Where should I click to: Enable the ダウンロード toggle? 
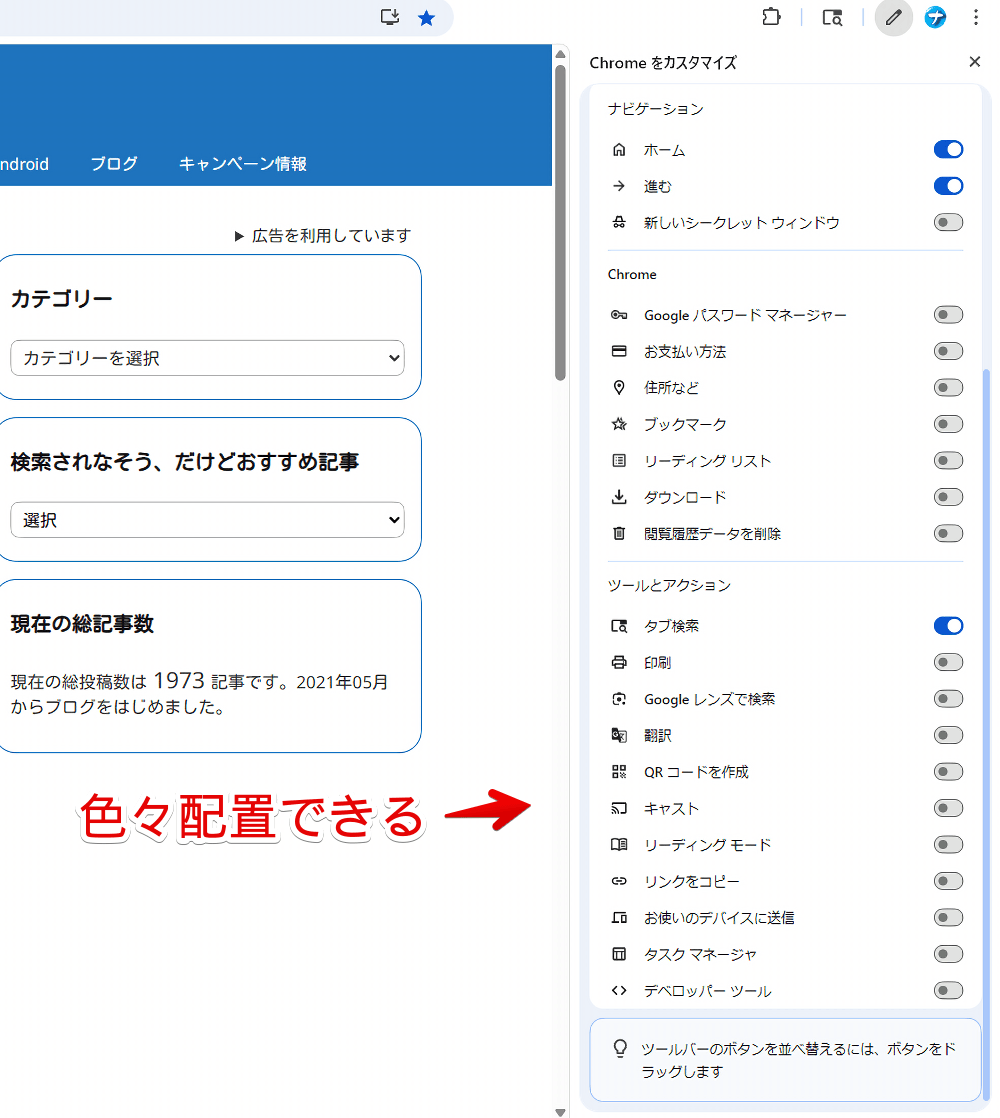click(948, 497)
